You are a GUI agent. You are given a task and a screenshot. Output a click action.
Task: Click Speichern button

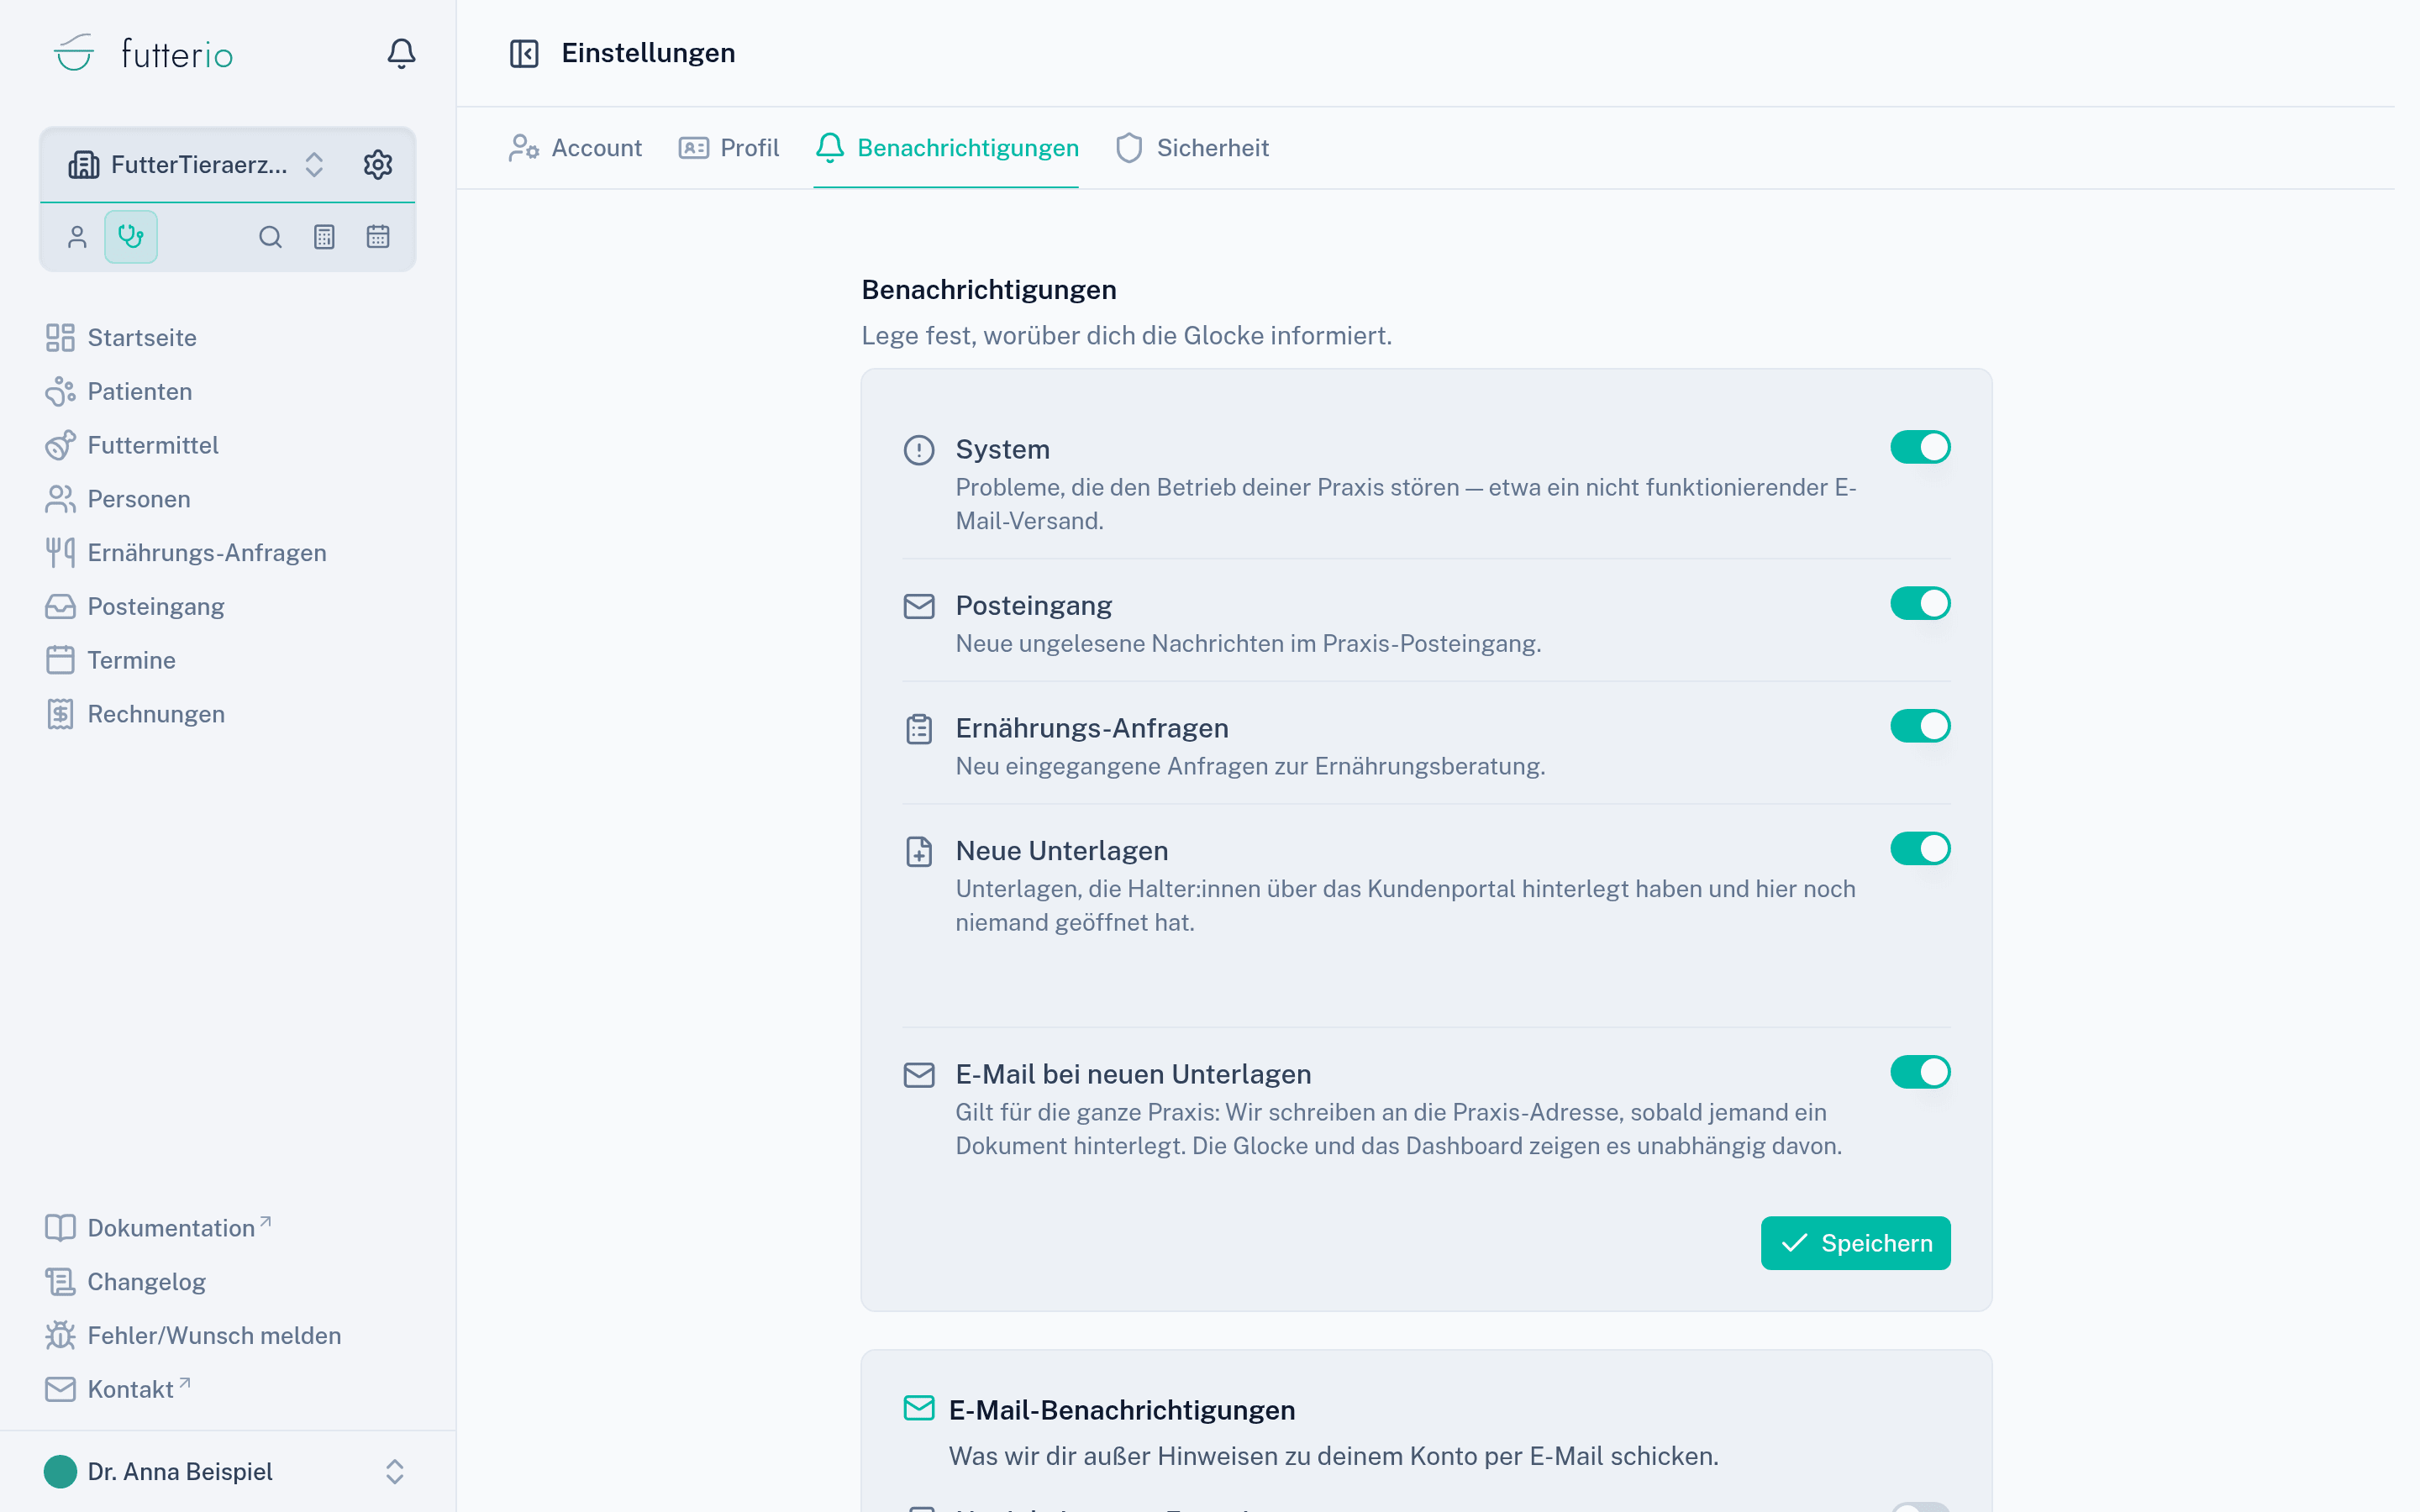click(1855, 1243)
